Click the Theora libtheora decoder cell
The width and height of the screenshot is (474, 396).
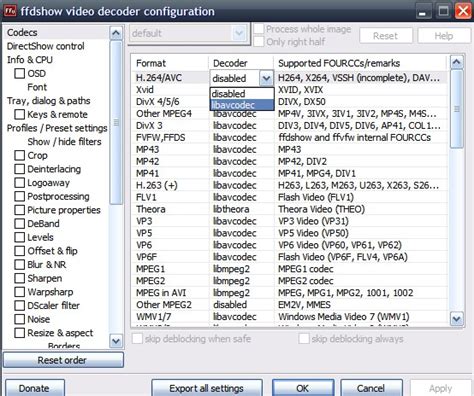pyautogui.click(x=241, y=209)
